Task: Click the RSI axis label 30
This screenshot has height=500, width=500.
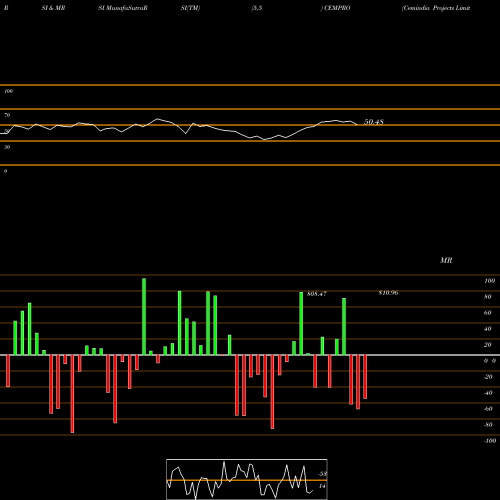Action: tap(7, 147)
